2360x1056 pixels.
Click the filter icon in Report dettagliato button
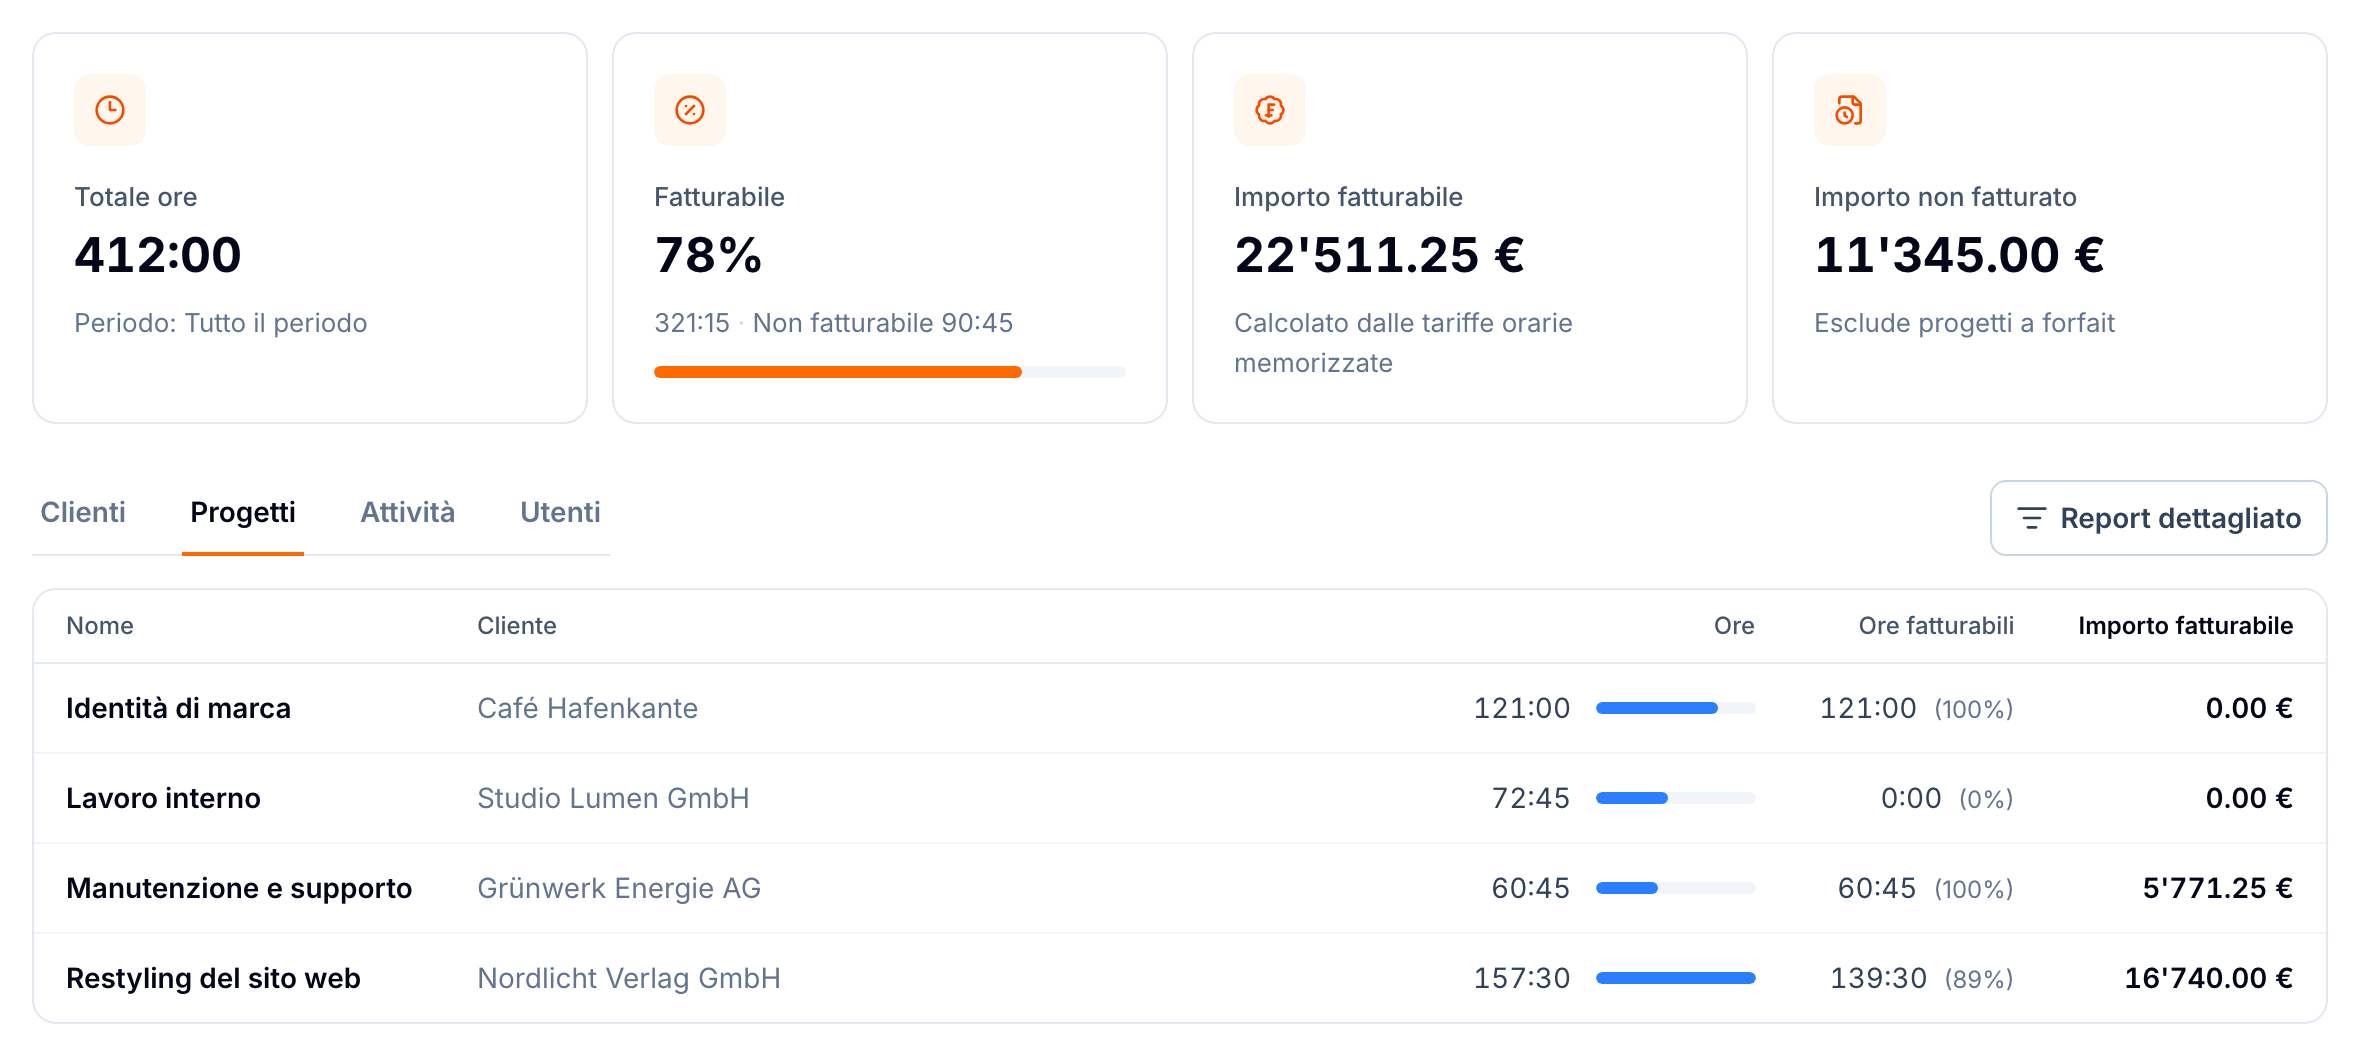2031,518
